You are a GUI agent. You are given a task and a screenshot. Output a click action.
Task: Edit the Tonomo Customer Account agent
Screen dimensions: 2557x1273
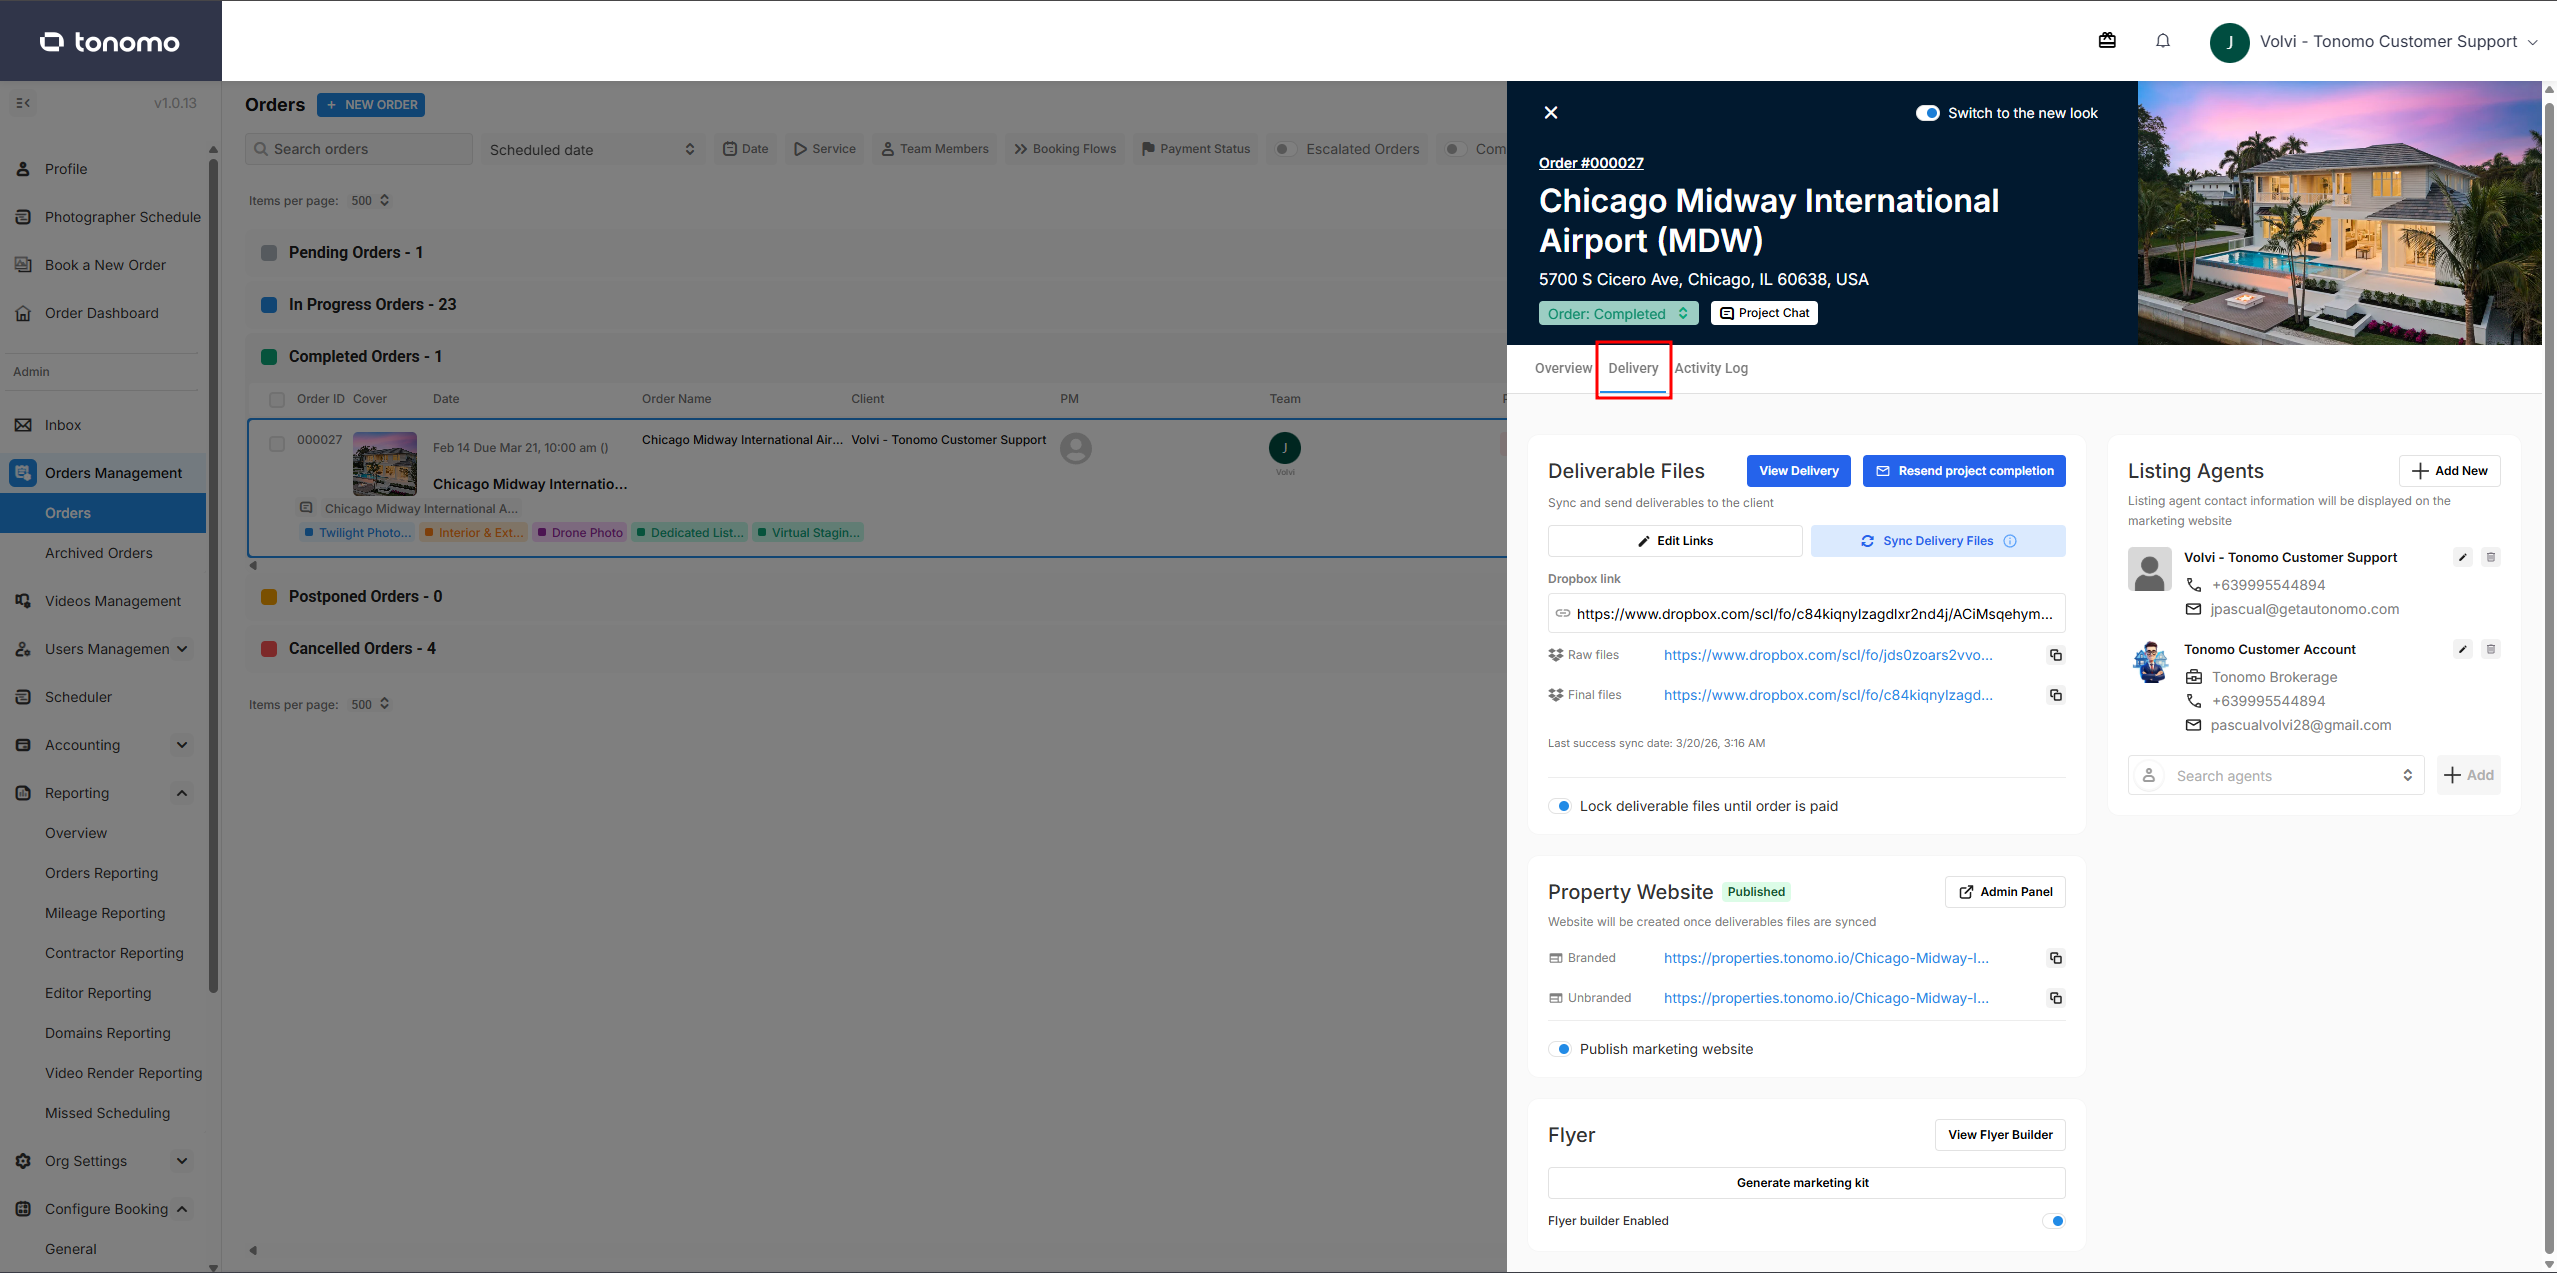click(x=2463, y=650)
